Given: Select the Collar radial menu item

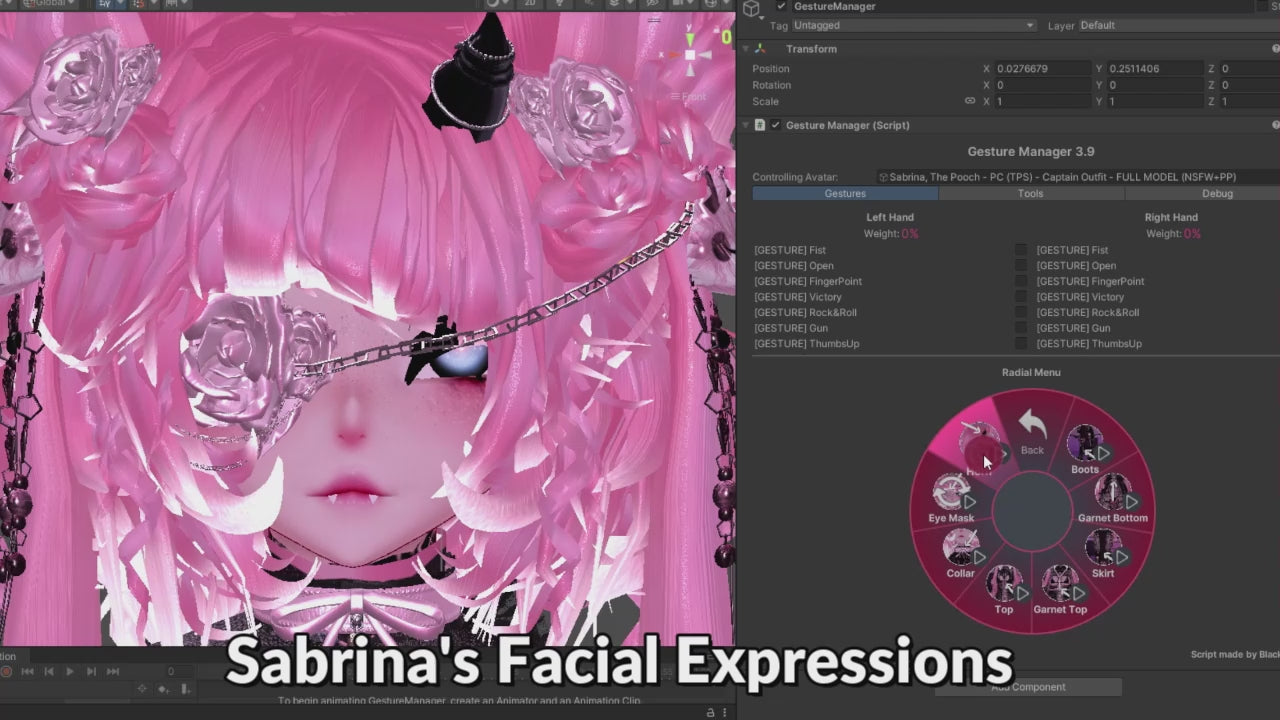Looking at the screenshot, I should click(961, 552).
